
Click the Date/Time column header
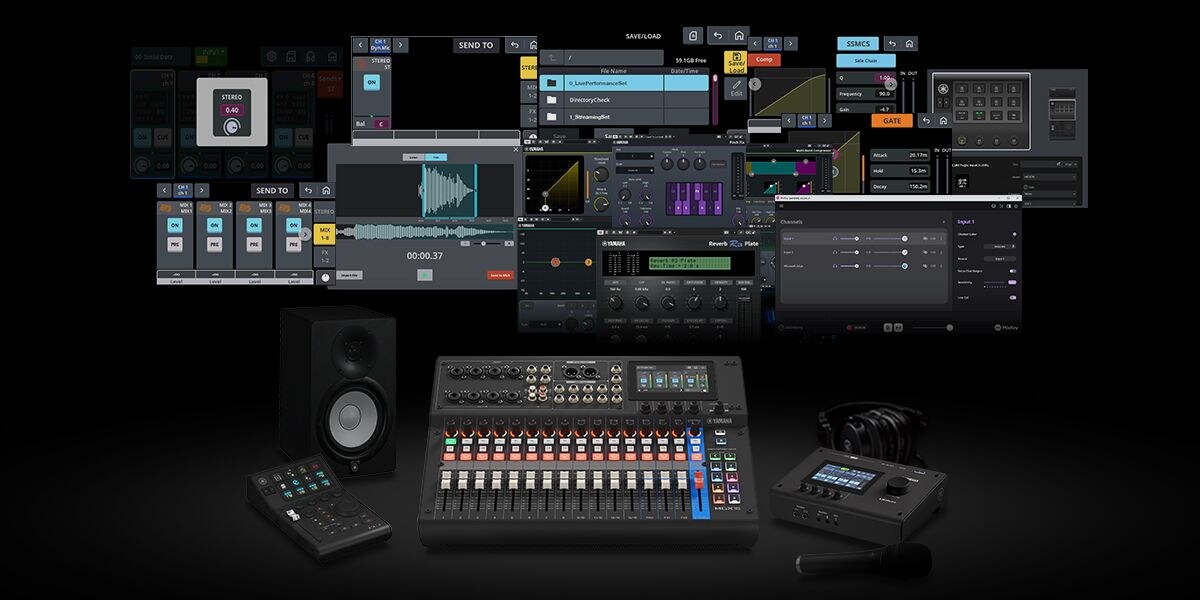(685, 71)
